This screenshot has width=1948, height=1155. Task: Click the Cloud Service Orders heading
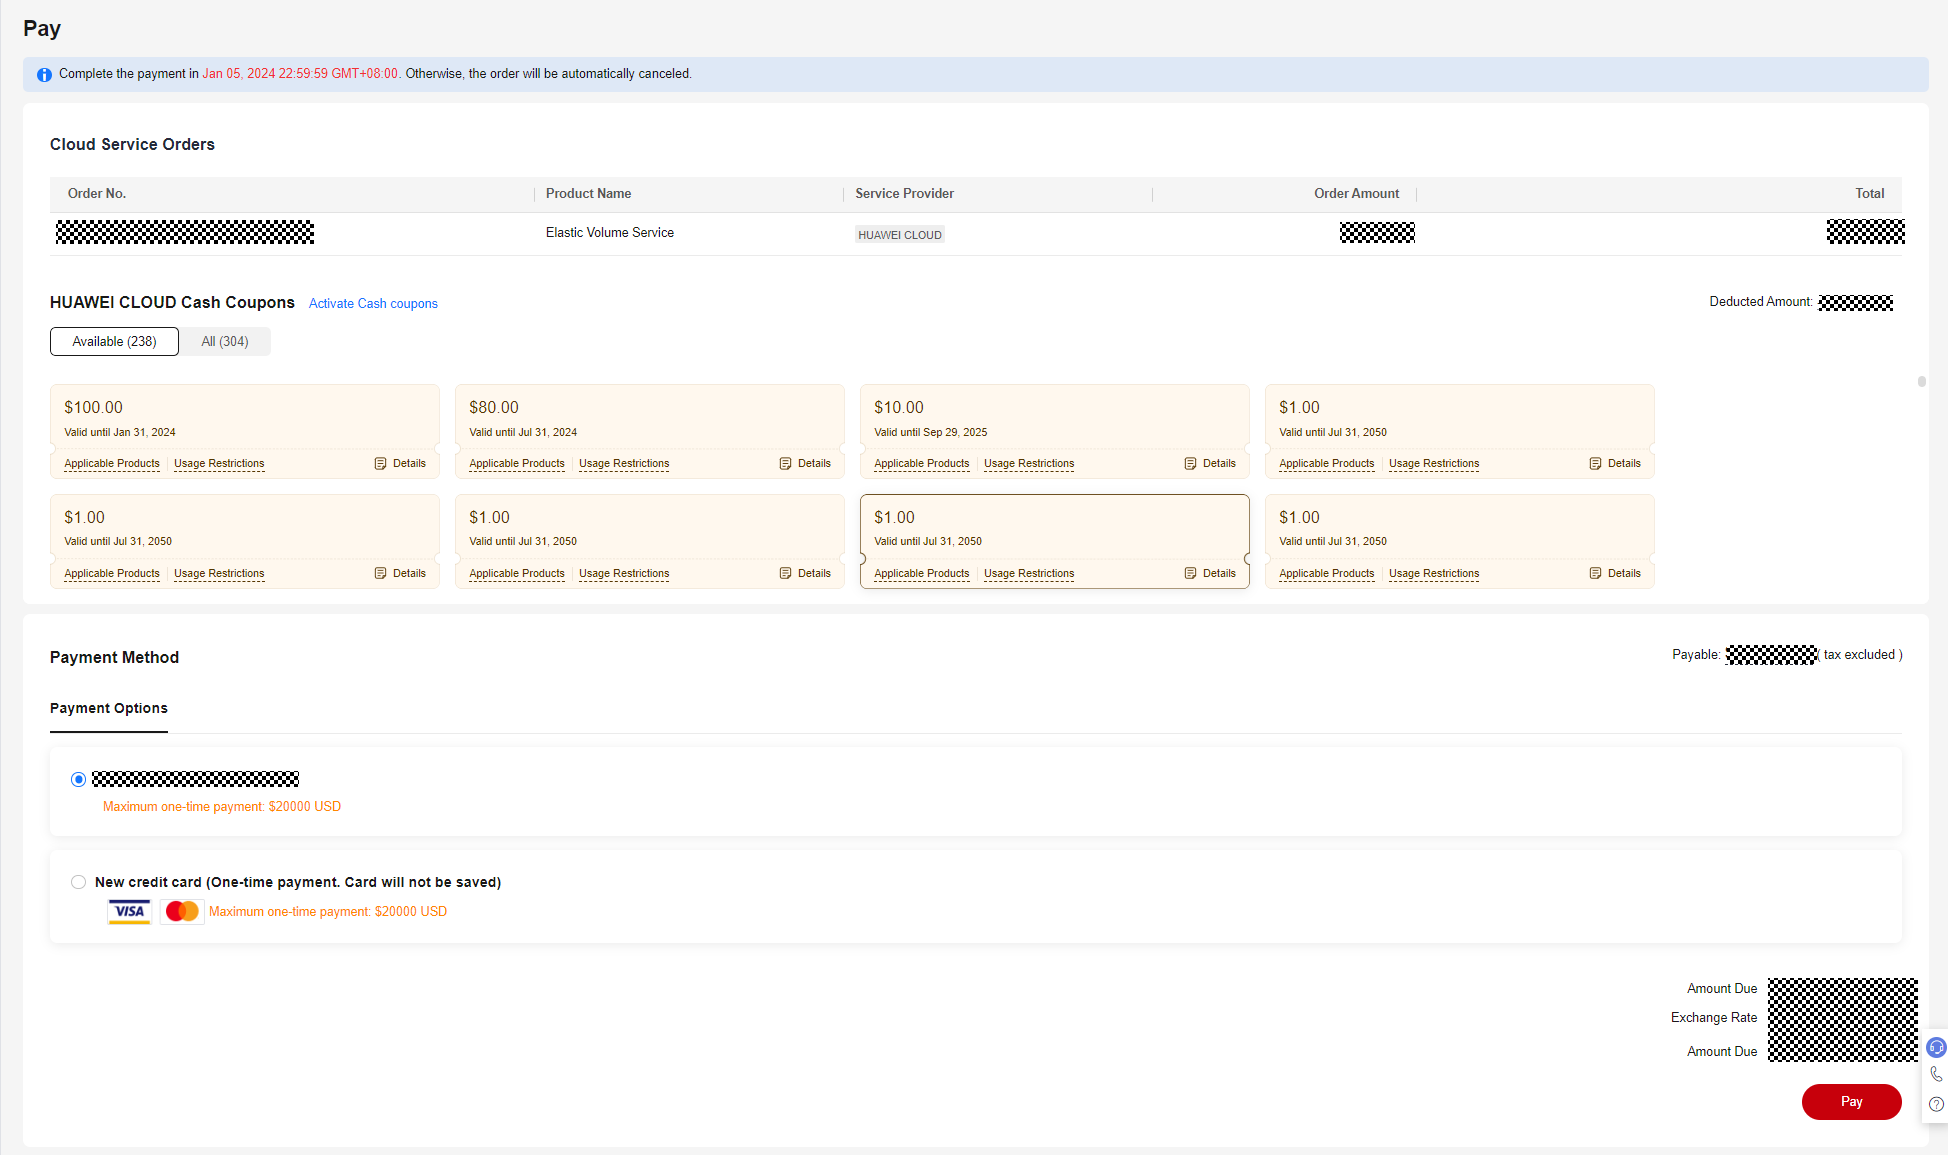point(132,145)
